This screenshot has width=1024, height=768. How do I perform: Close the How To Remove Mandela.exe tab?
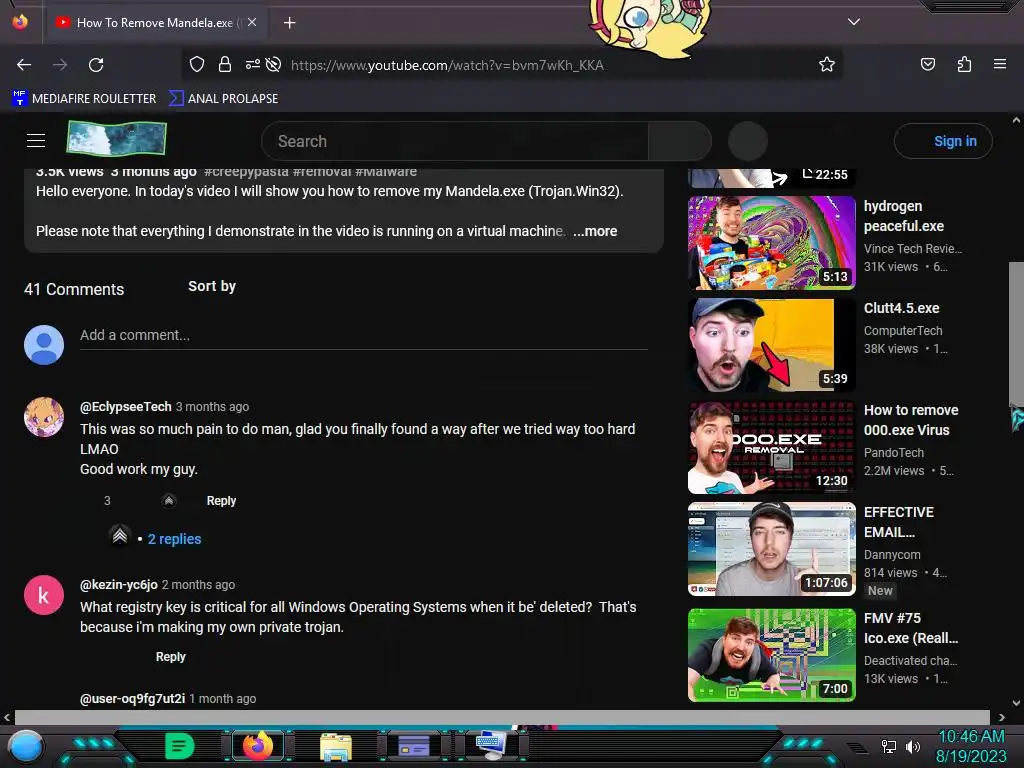[x=252, y=22]
